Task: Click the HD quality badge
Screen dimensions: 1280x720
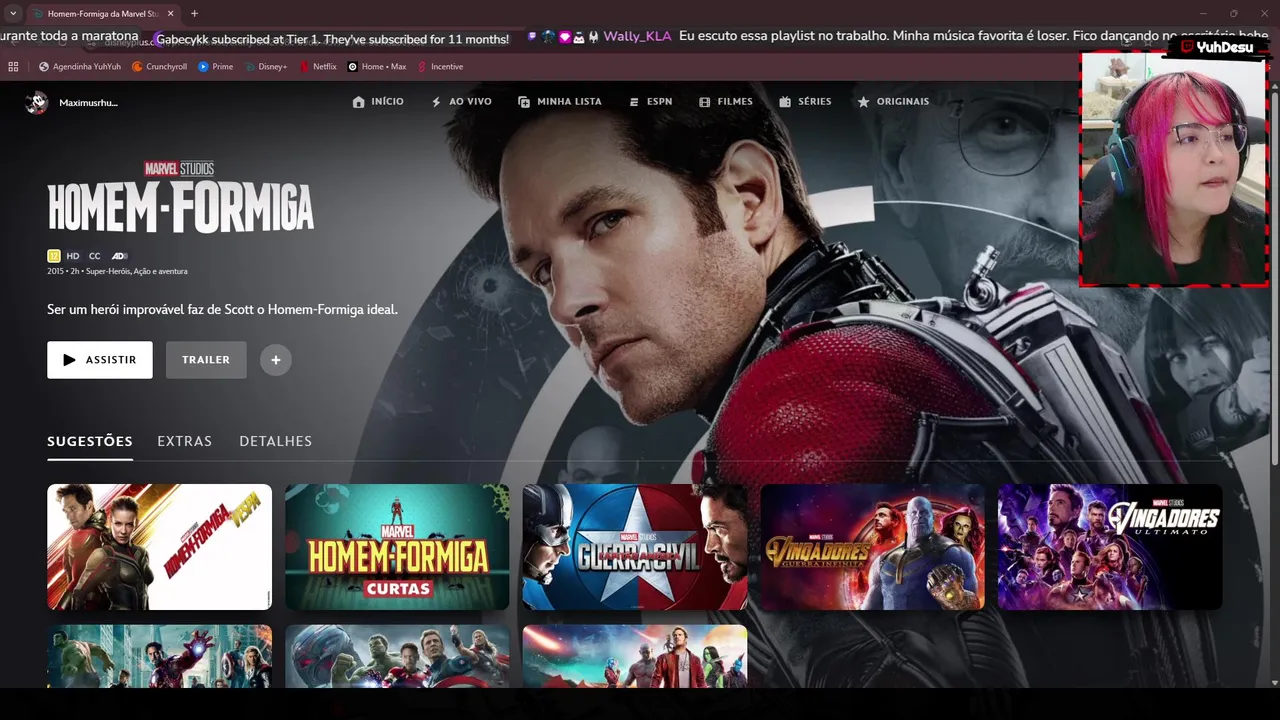Action: pos(73,256)
